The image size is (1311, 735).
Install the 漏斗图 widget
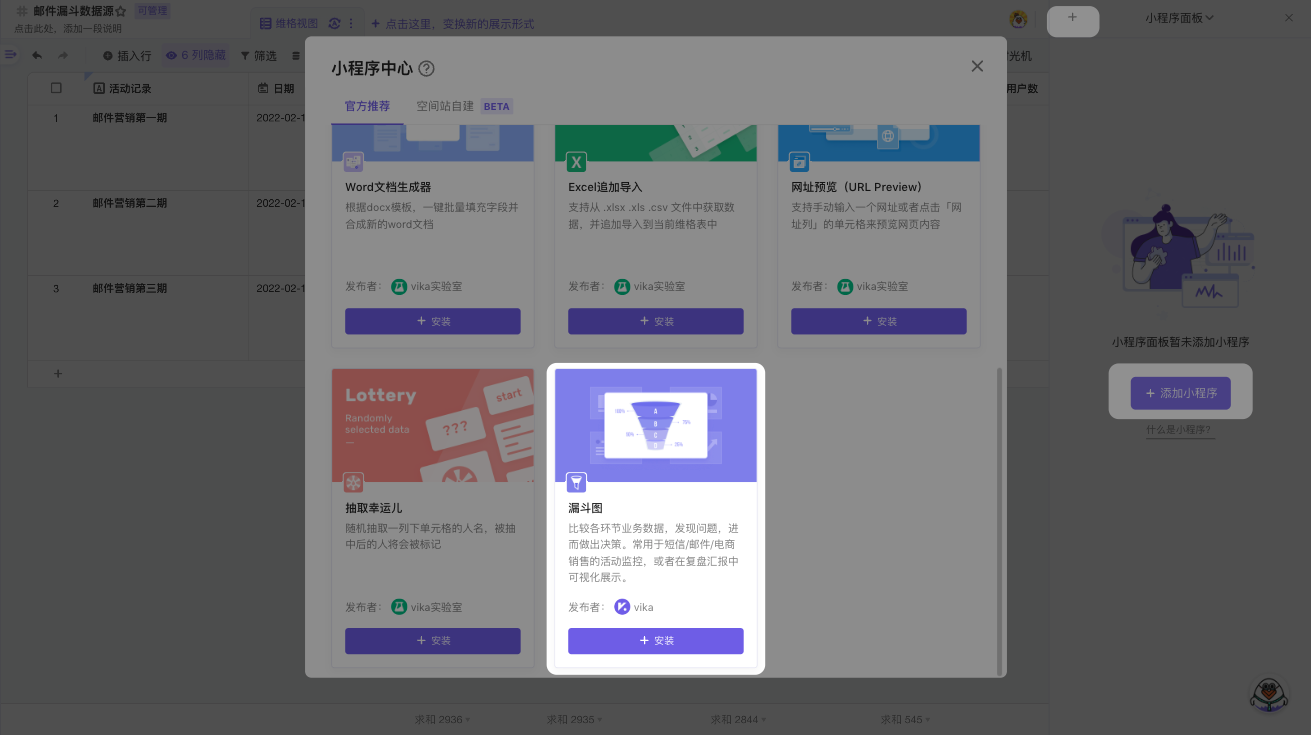click(x=656, y=641)
